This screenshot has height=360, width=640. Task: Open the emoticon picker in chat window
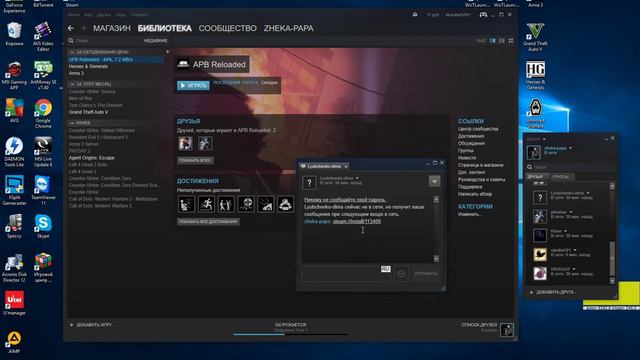(401, 273)
